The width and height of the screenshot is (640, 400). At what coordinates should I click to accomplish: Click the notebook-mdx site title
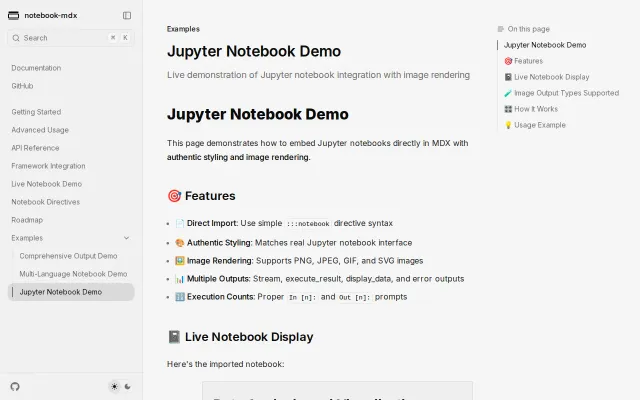point(51,16)
